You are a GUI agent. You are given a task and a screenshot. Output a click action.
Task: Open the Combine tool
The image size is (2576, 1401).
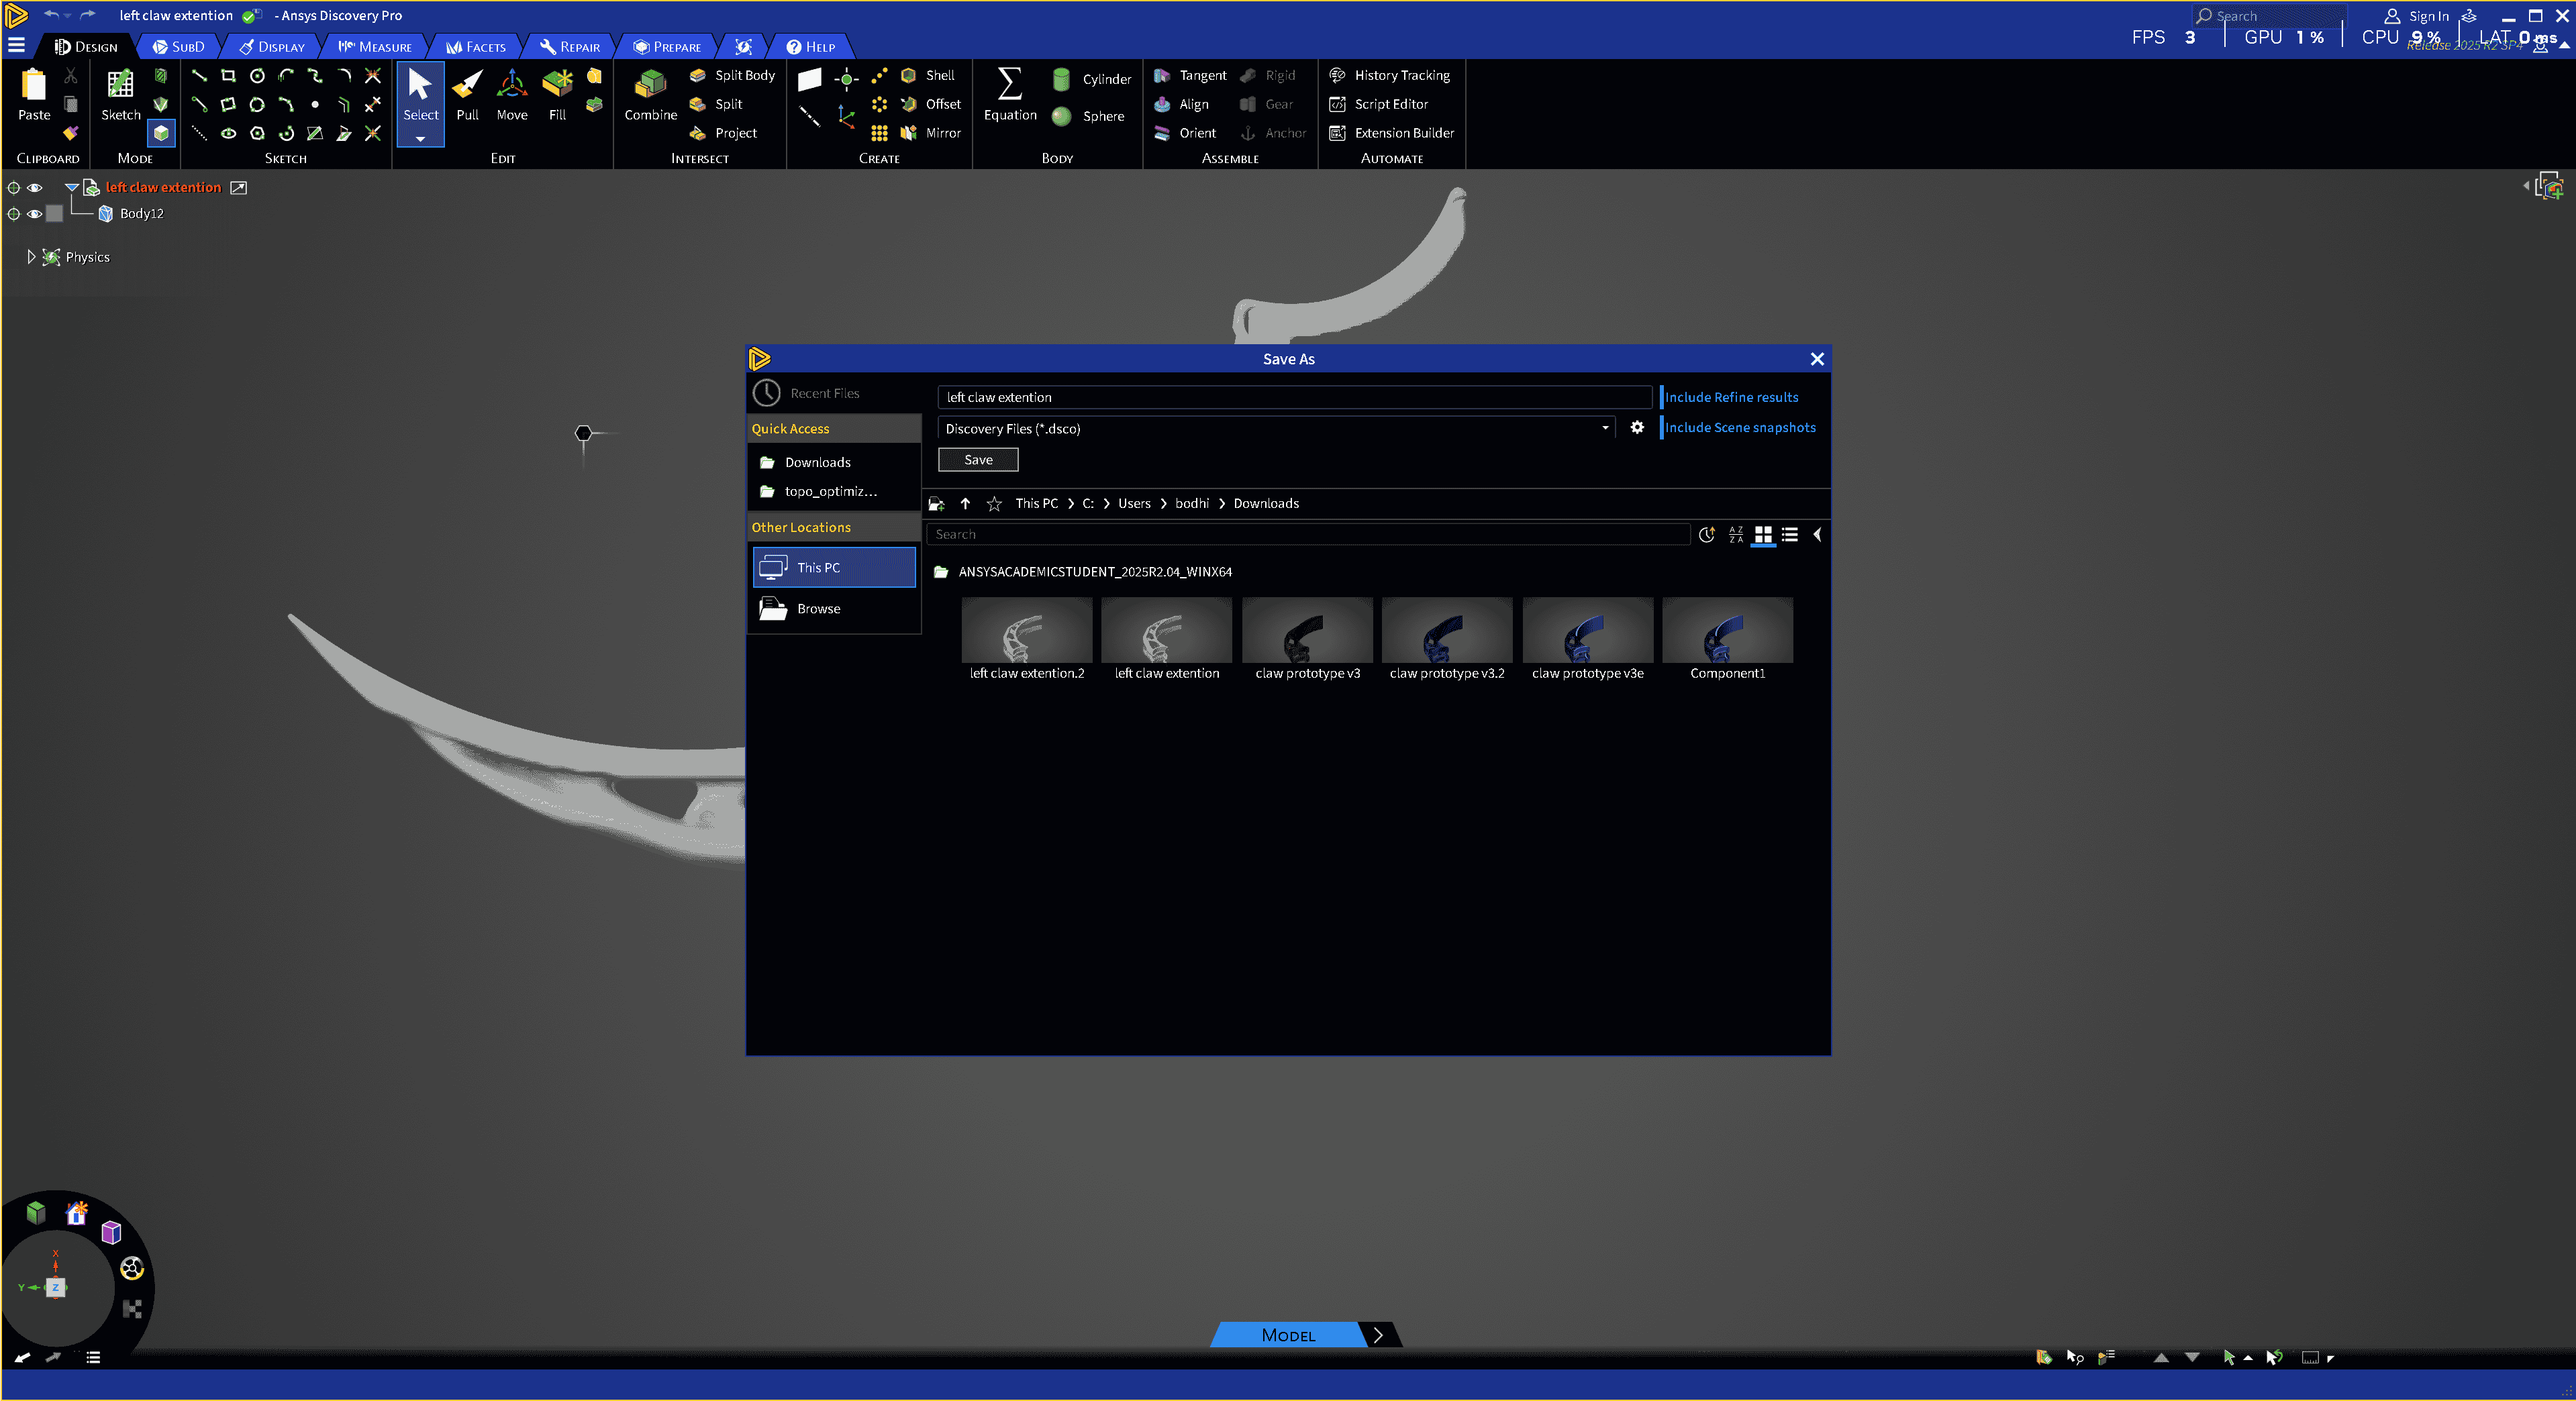tap(650, 94)
